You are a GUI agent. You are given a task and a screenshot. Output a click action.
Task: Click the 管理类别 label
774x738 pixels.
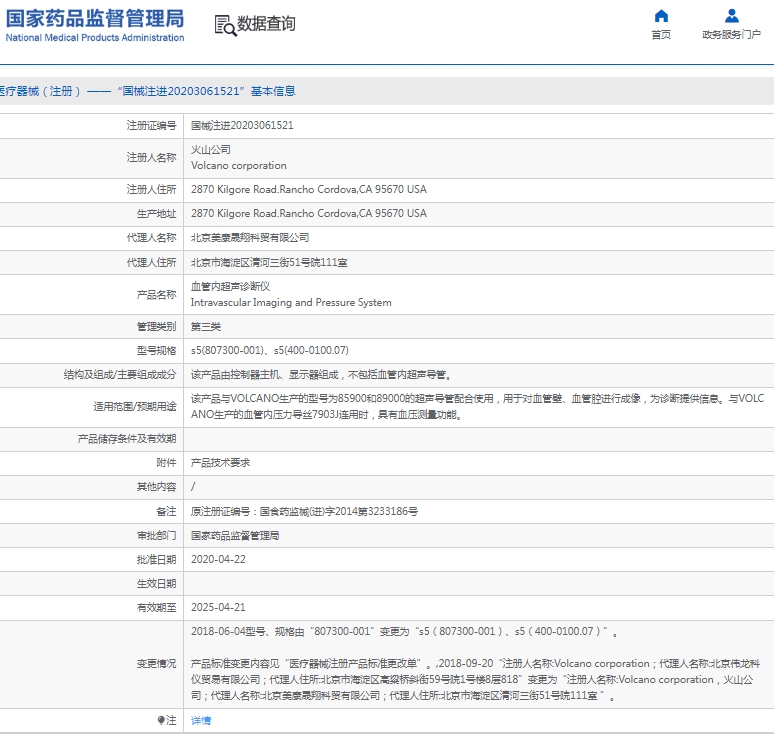point(156,326)
